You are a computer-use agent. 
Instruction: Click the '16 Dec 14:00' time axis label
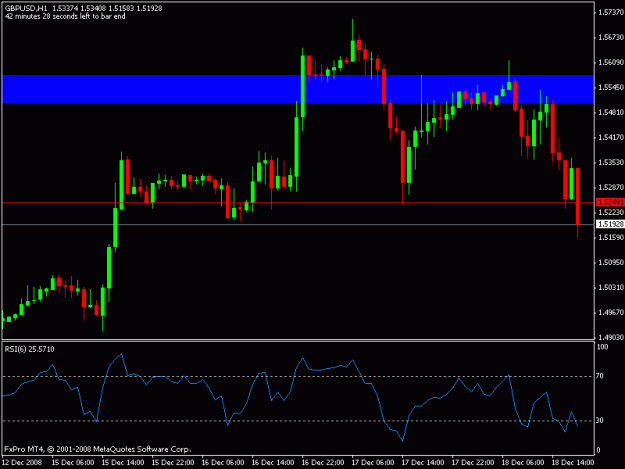(x=273, y=463)
